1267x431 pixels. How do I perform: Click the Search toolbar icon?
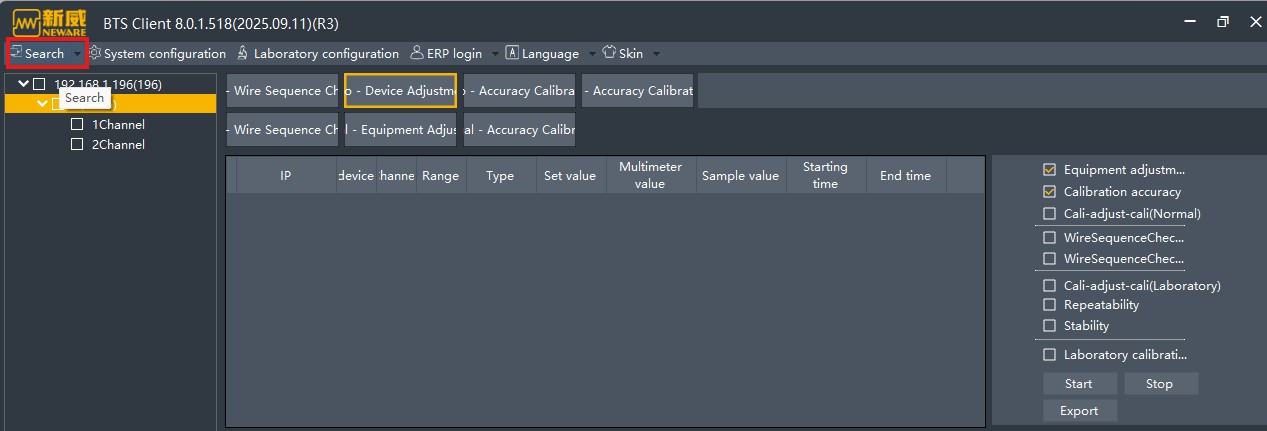[x=17, y=53]
